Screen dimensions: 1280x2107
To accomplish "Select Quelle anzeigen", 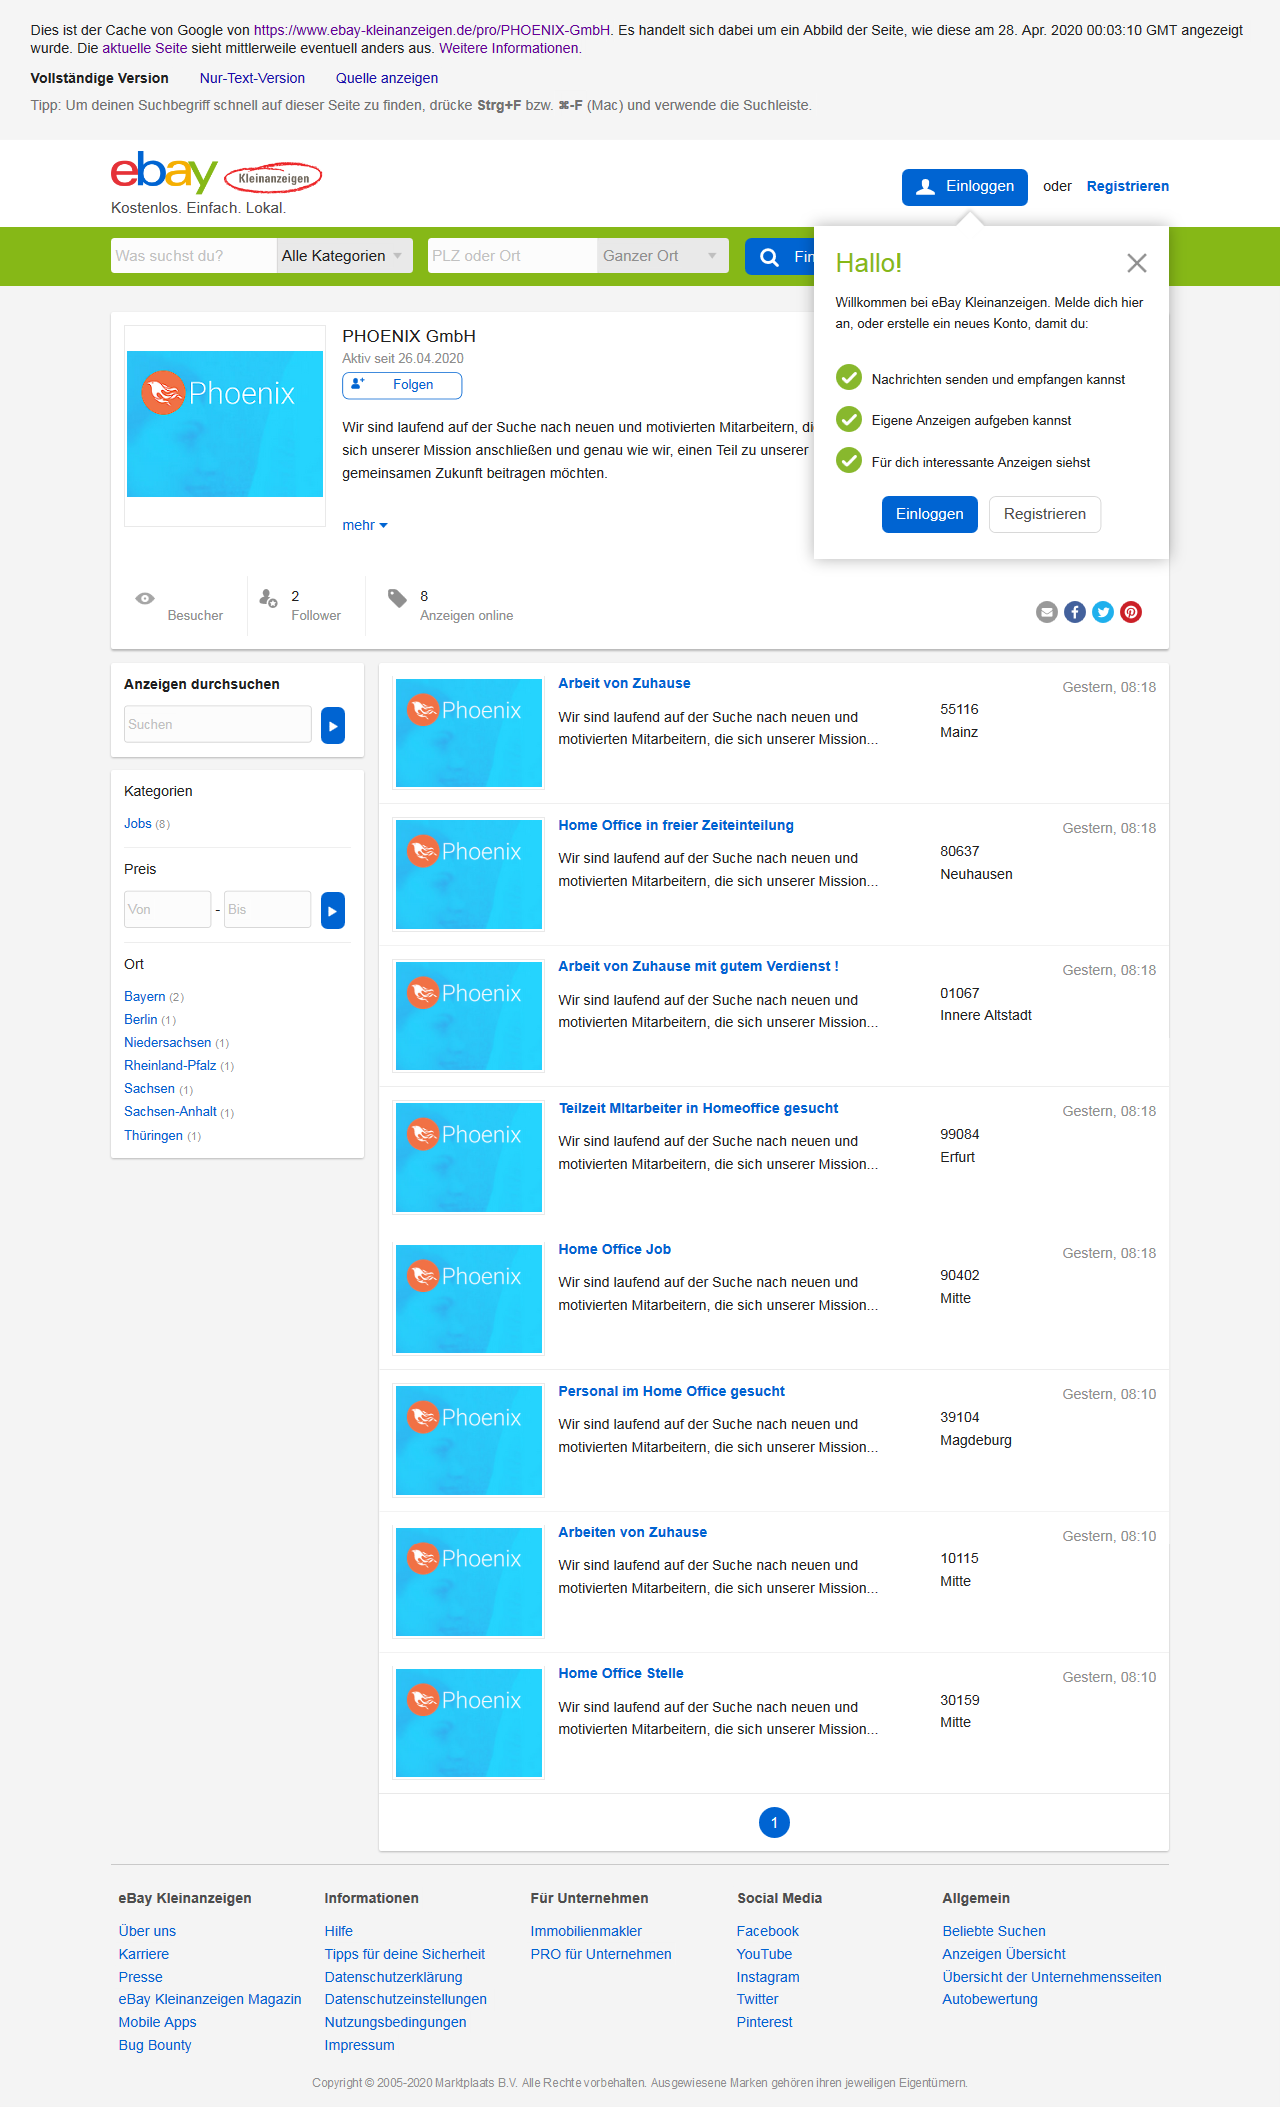I will (x=387, y=78).
